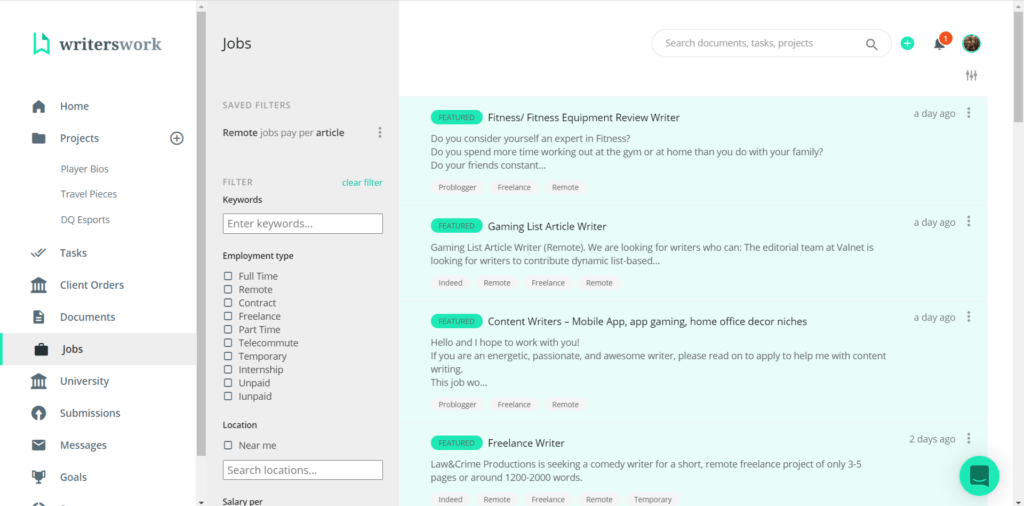1024x506 pixels.
Task: Click the Search locations input field
Action: pyautogui.click(x=303, y=470)
